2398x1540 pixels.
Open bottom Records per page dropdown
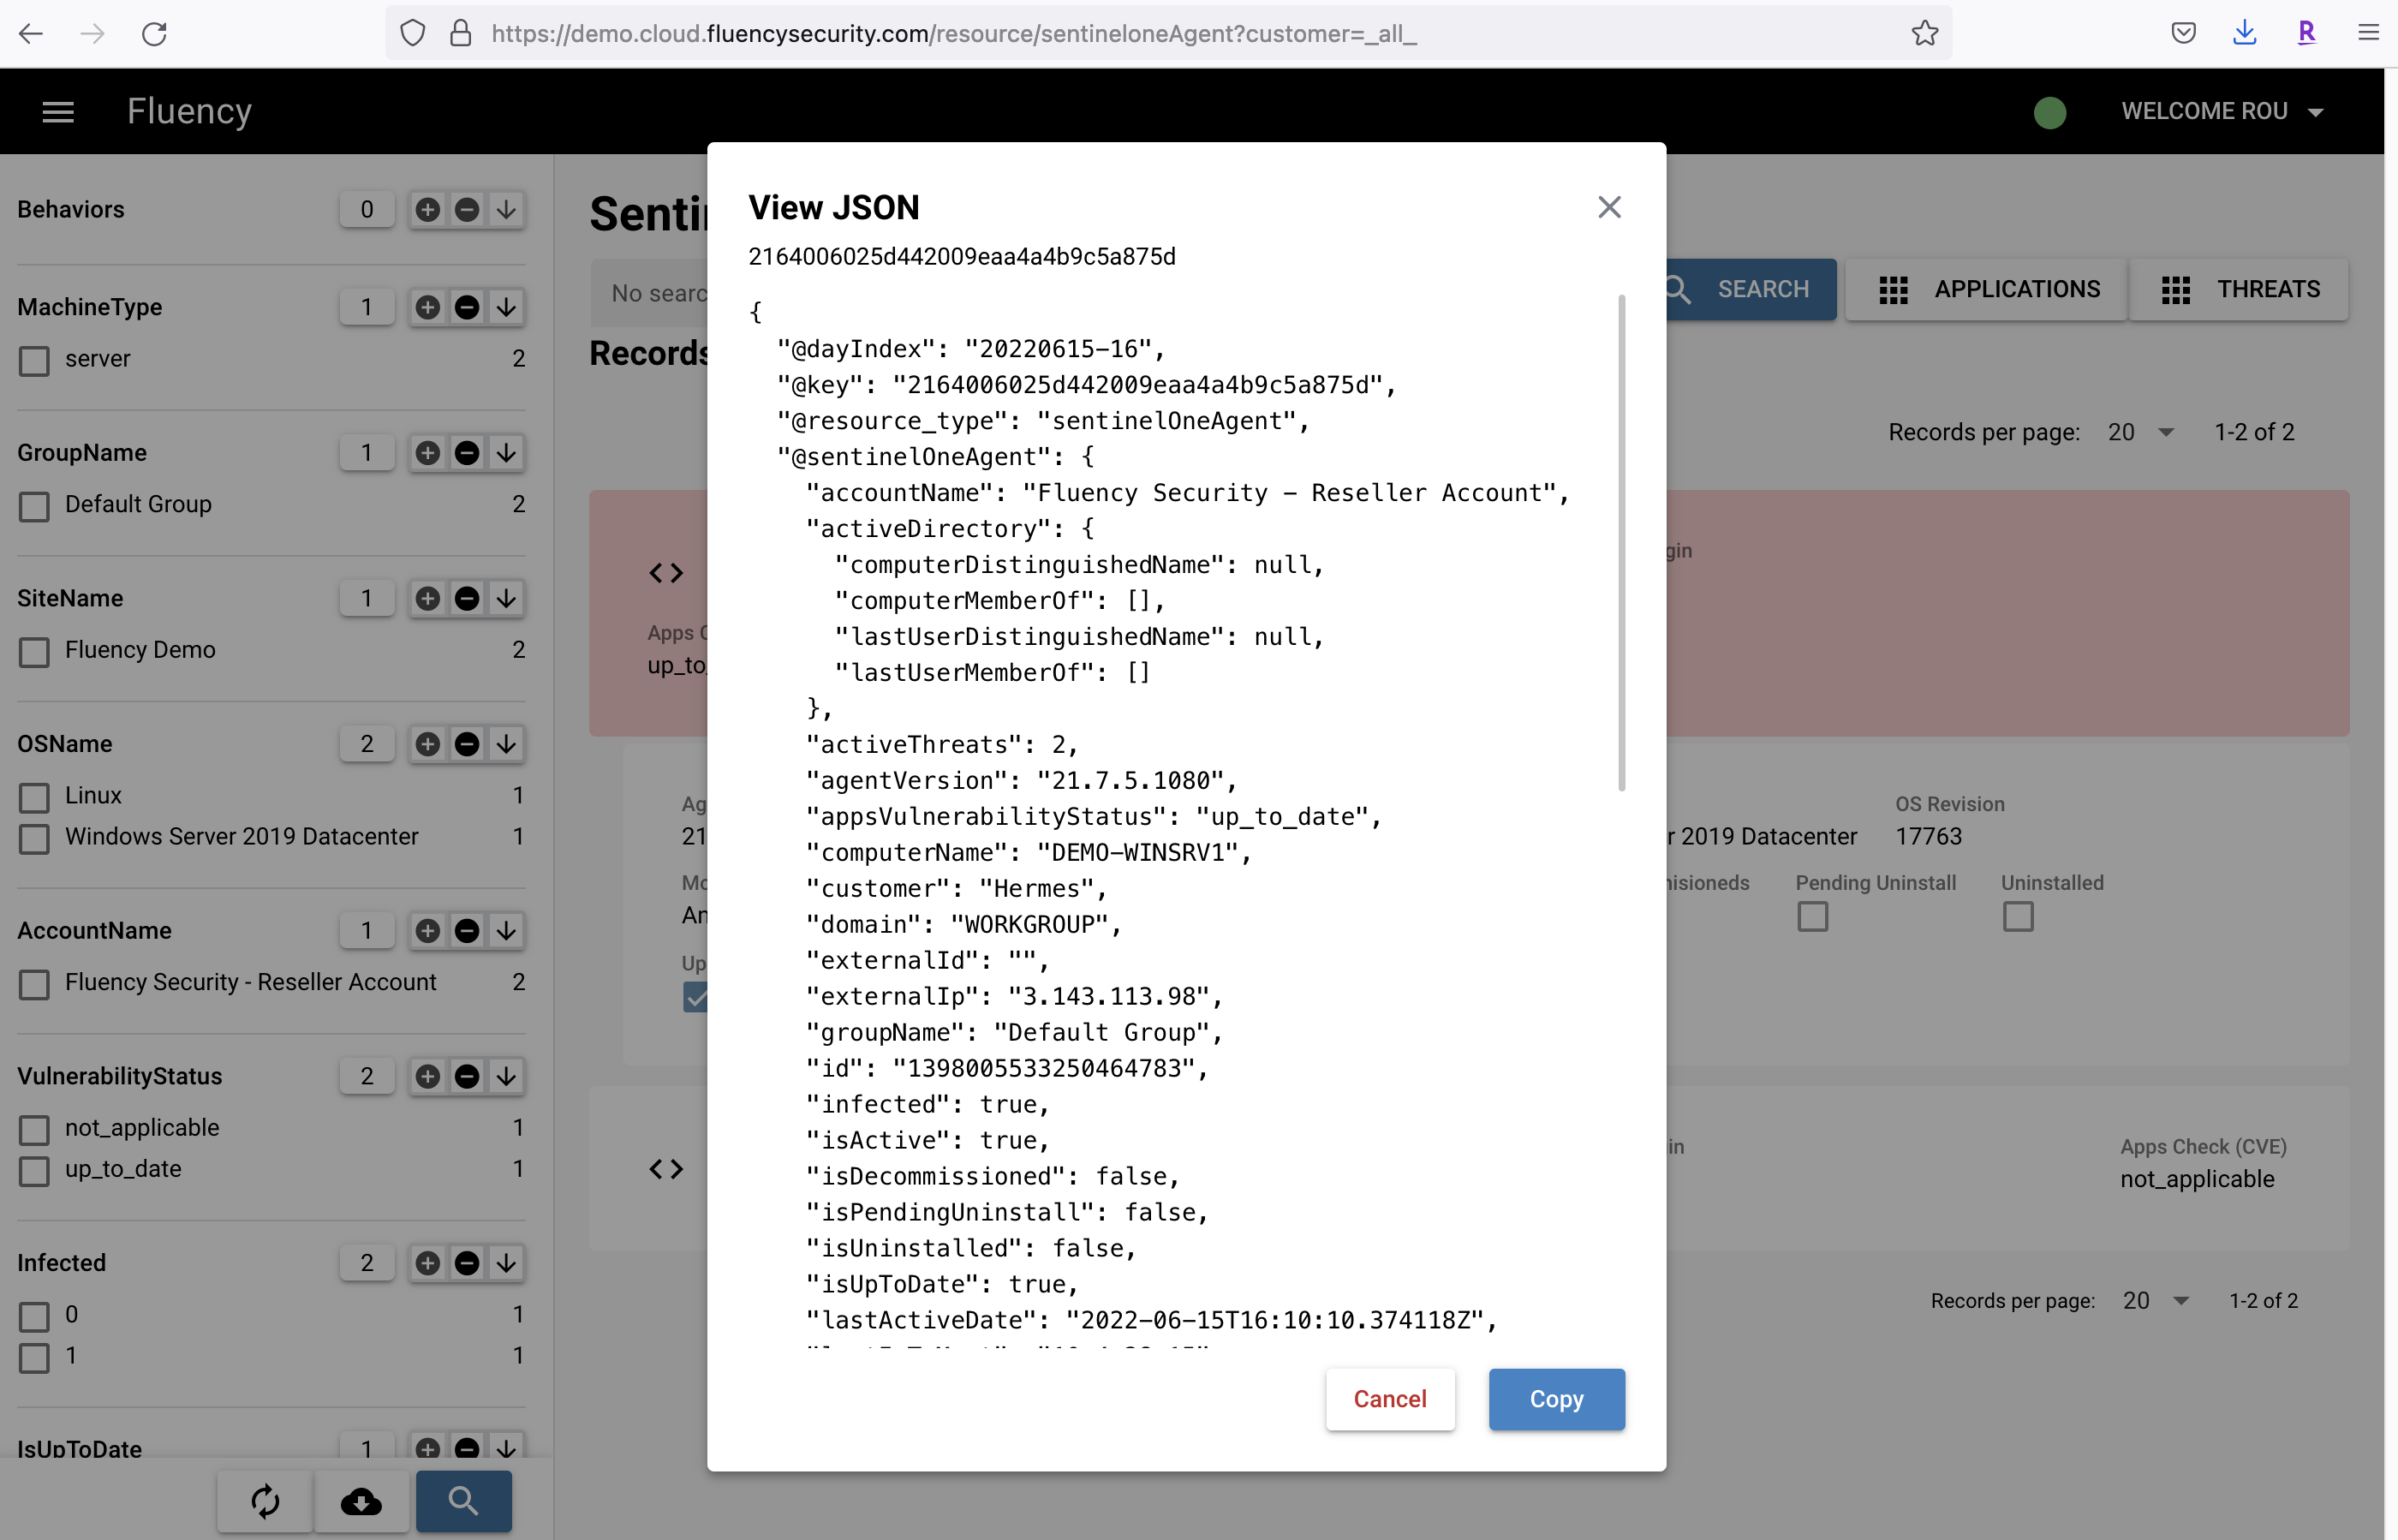tap(2156, 1300)
